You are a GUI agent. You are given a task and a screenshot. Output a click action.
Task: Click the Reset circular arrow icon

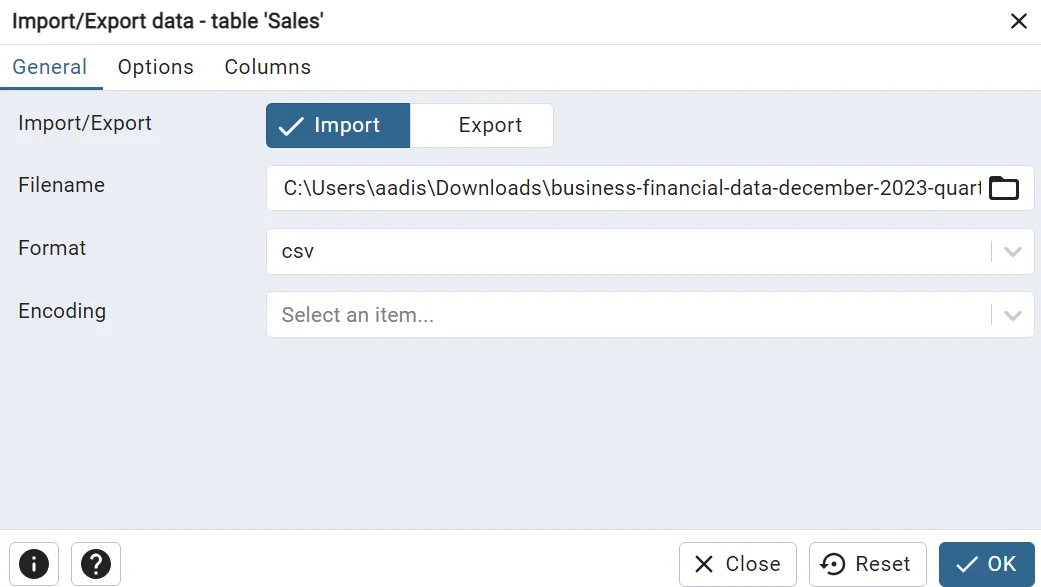(x=832, y=564)
